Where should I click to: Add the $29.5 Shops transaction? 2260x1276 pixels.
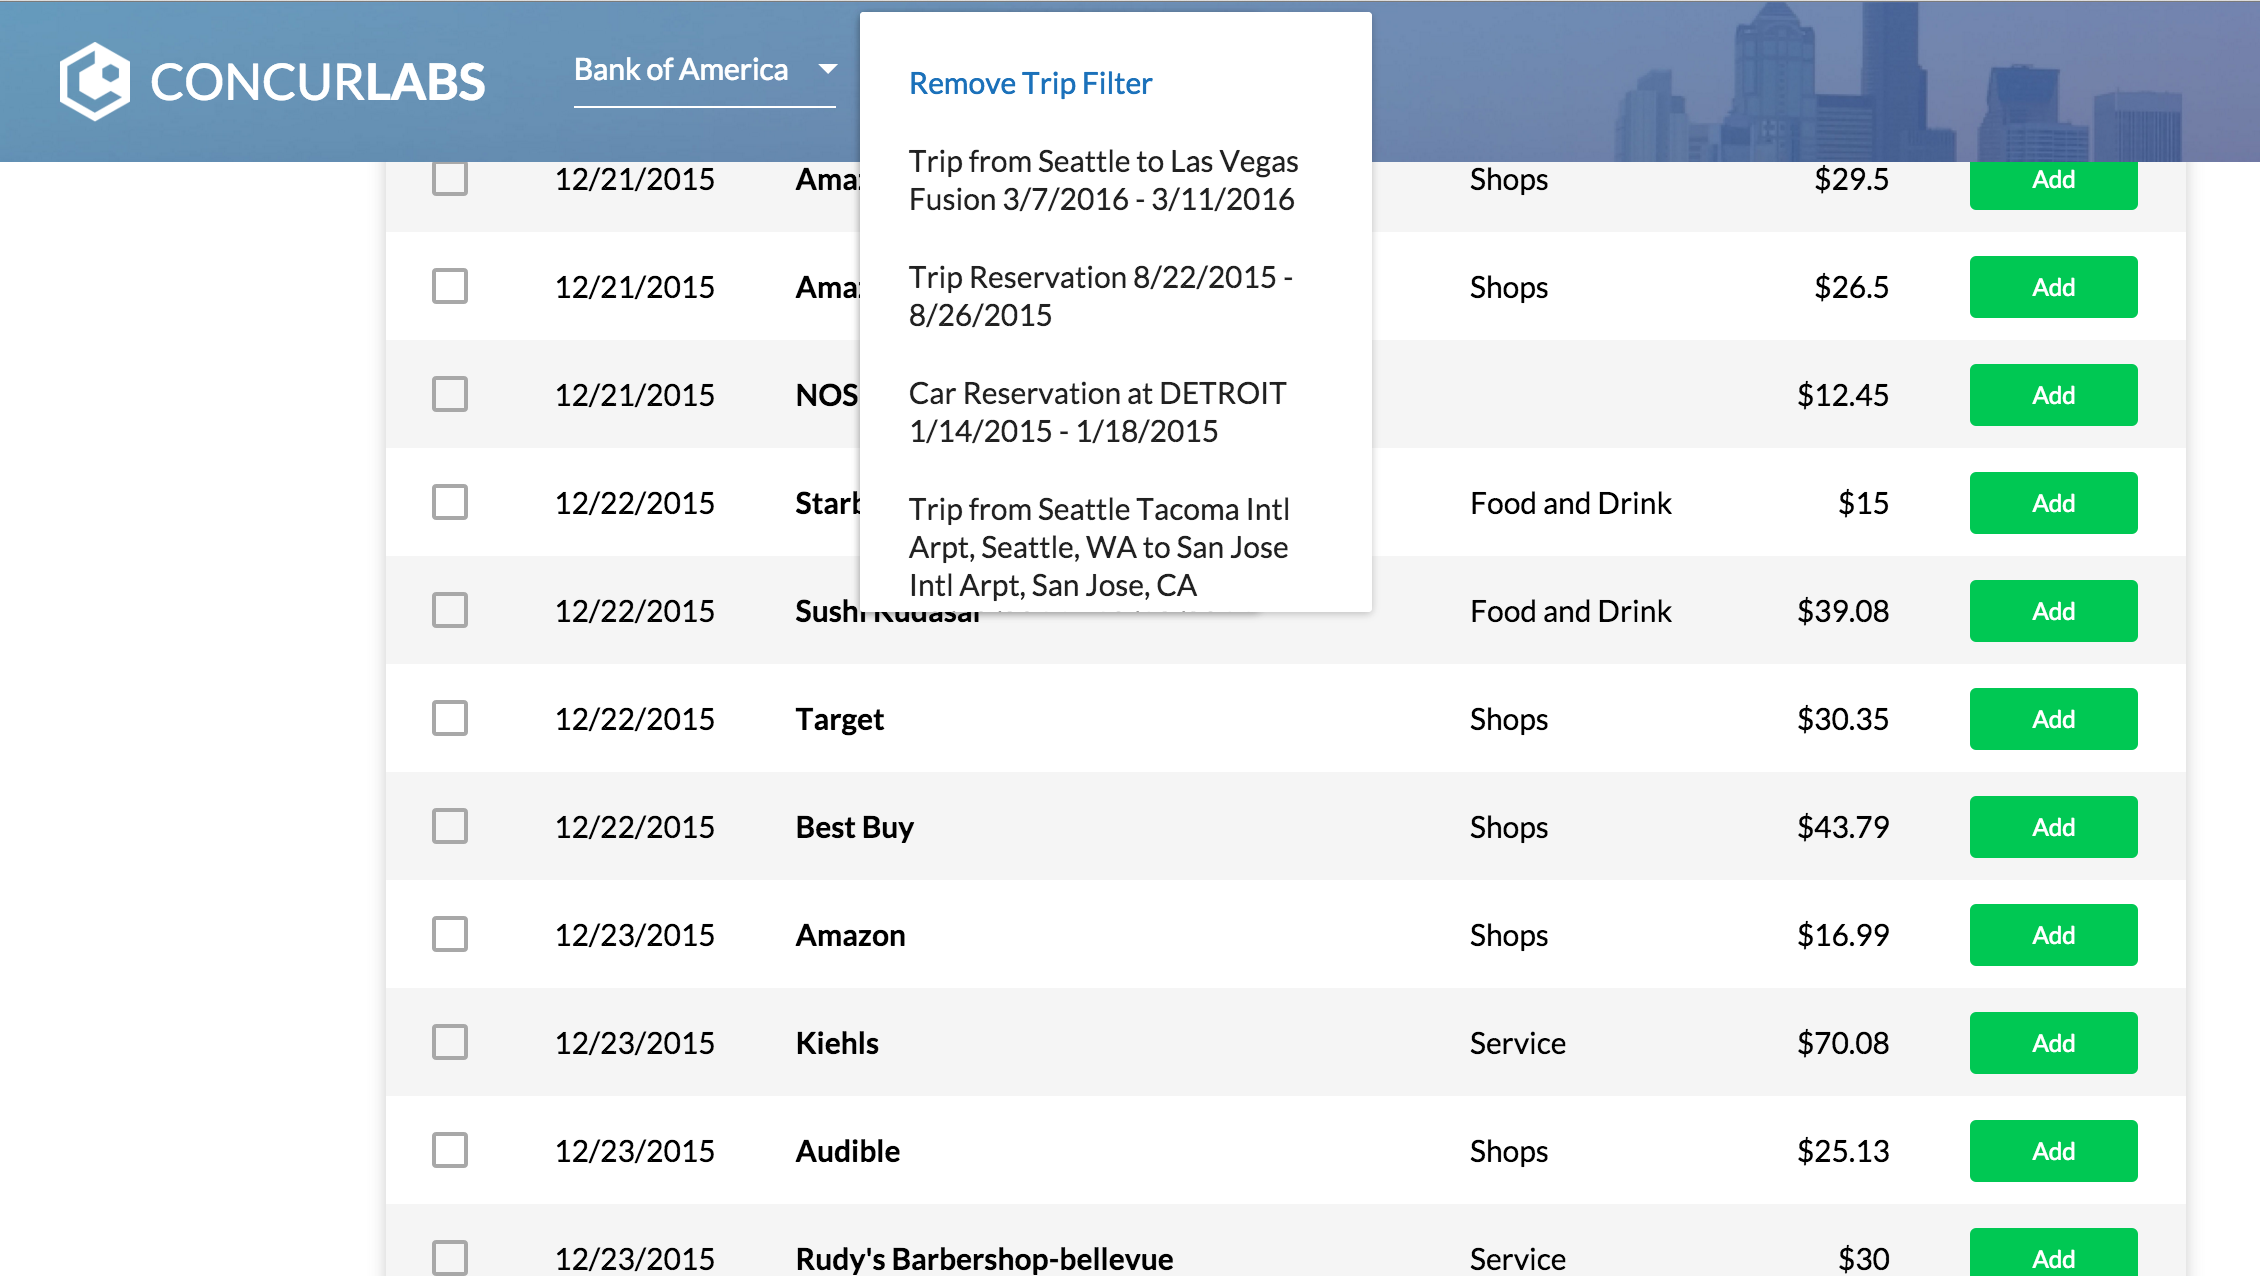(x=2054, y=184)
